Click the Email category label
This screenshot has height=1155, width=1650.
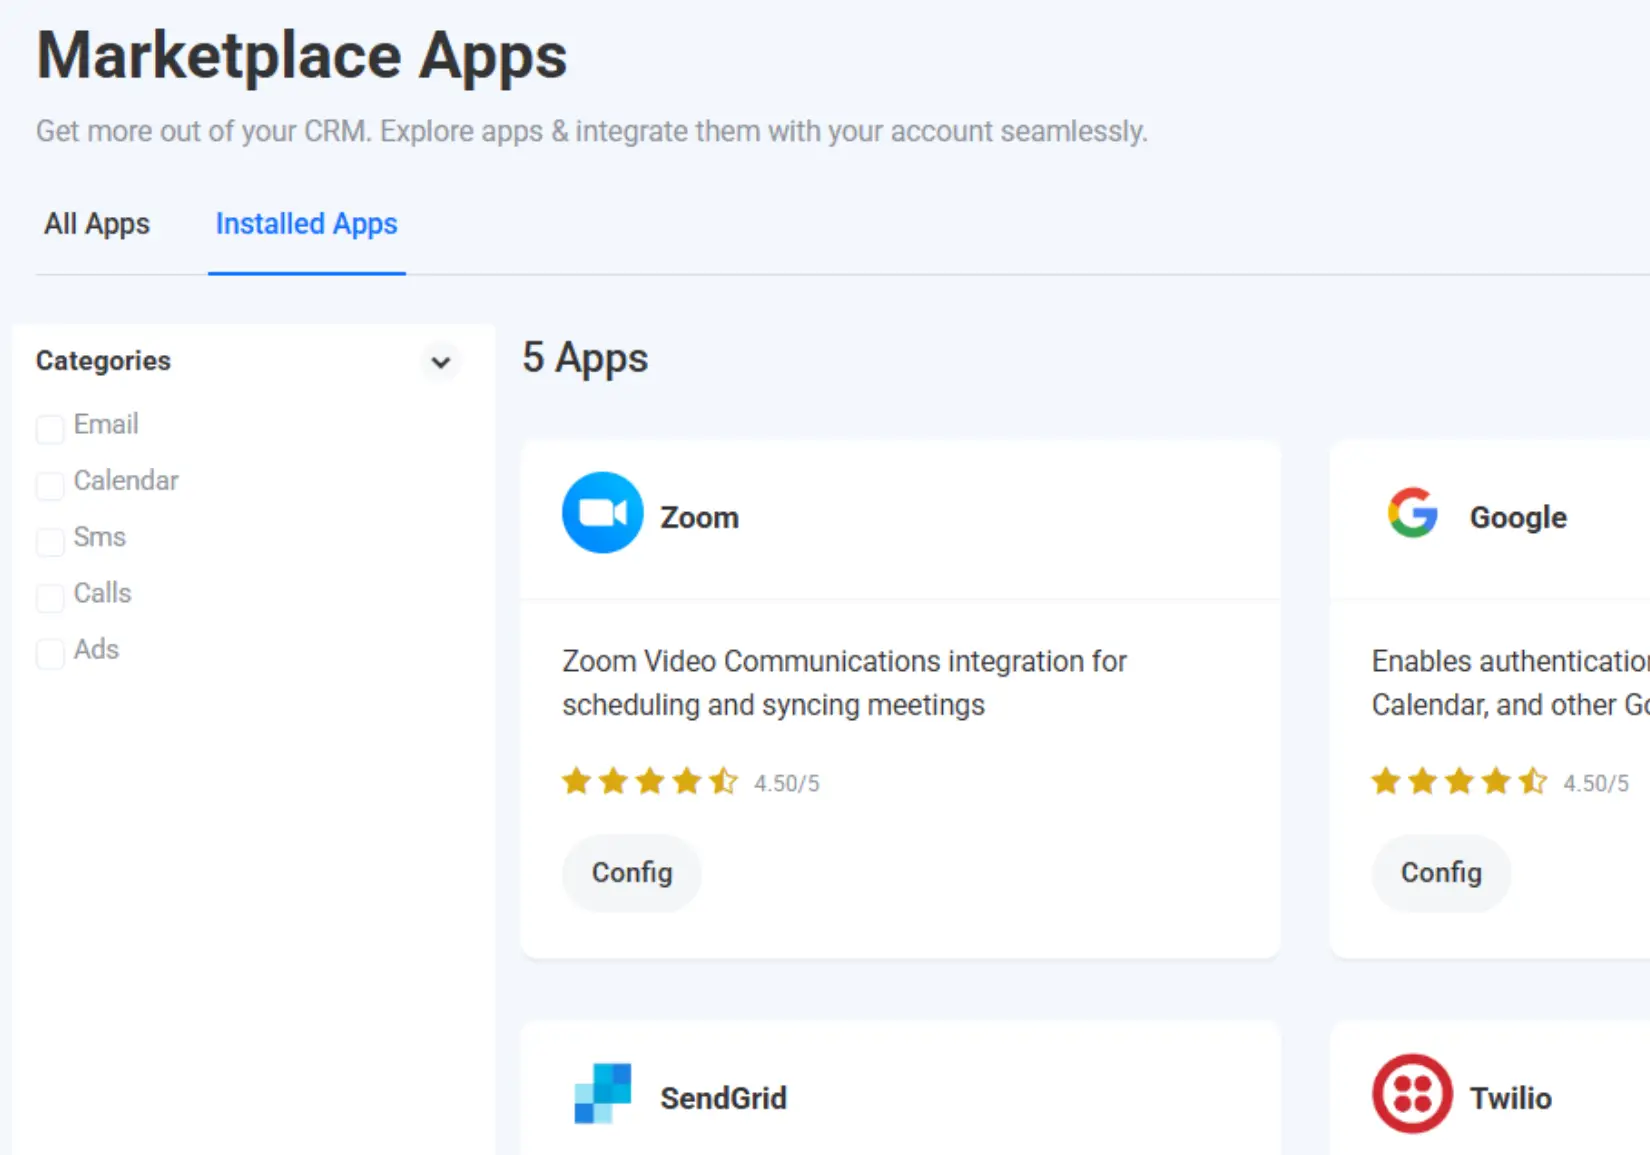106,424
